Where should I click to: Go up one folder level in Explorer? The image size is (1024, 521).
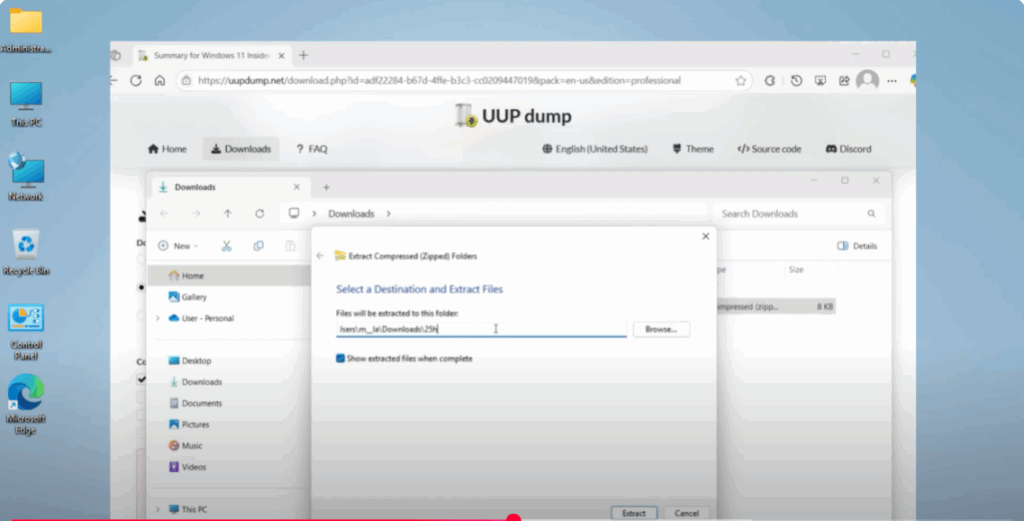pos(228,213)
